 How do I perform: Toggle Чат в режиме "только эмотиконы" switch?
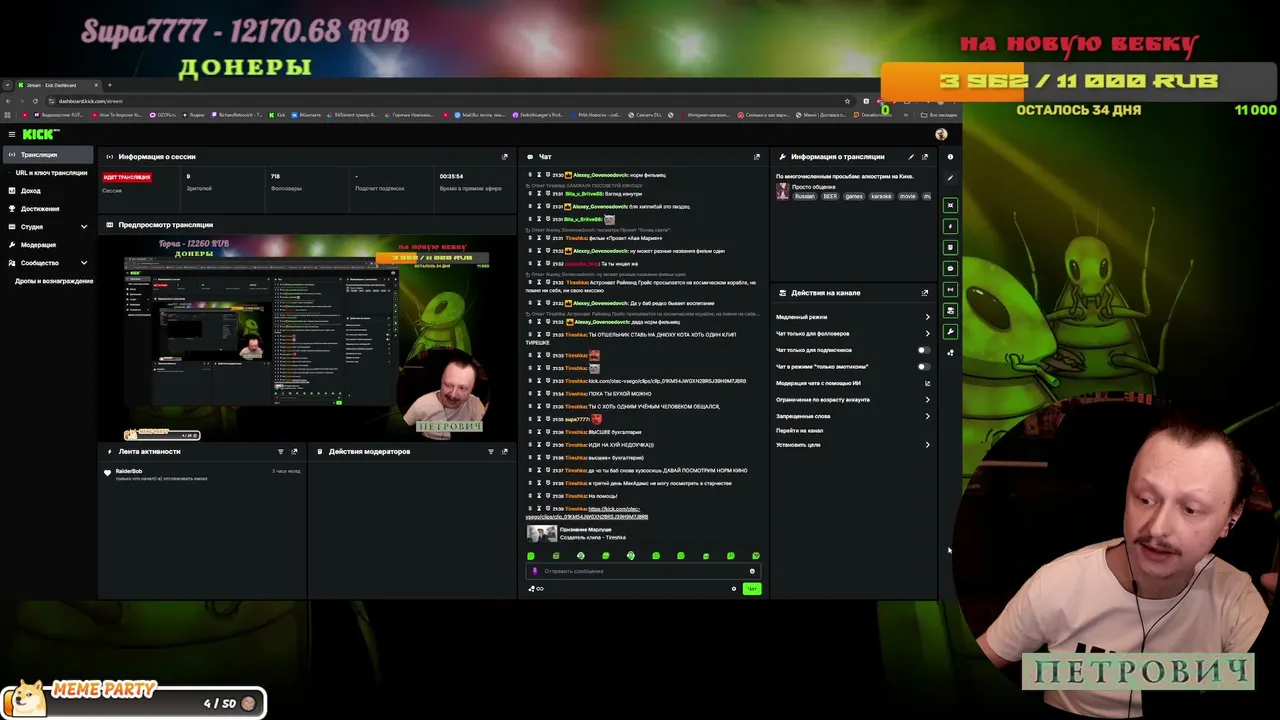(923, 367)
